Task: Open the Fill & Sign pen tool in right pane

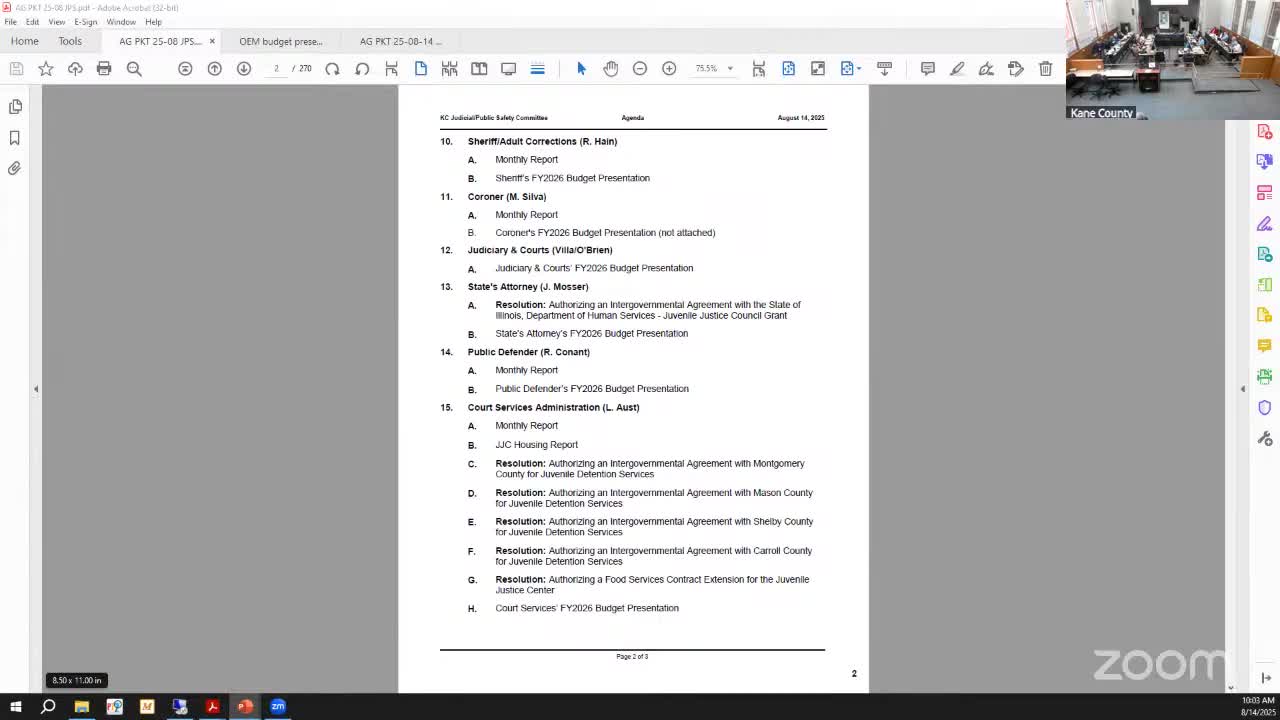Action: (1265, 223)
